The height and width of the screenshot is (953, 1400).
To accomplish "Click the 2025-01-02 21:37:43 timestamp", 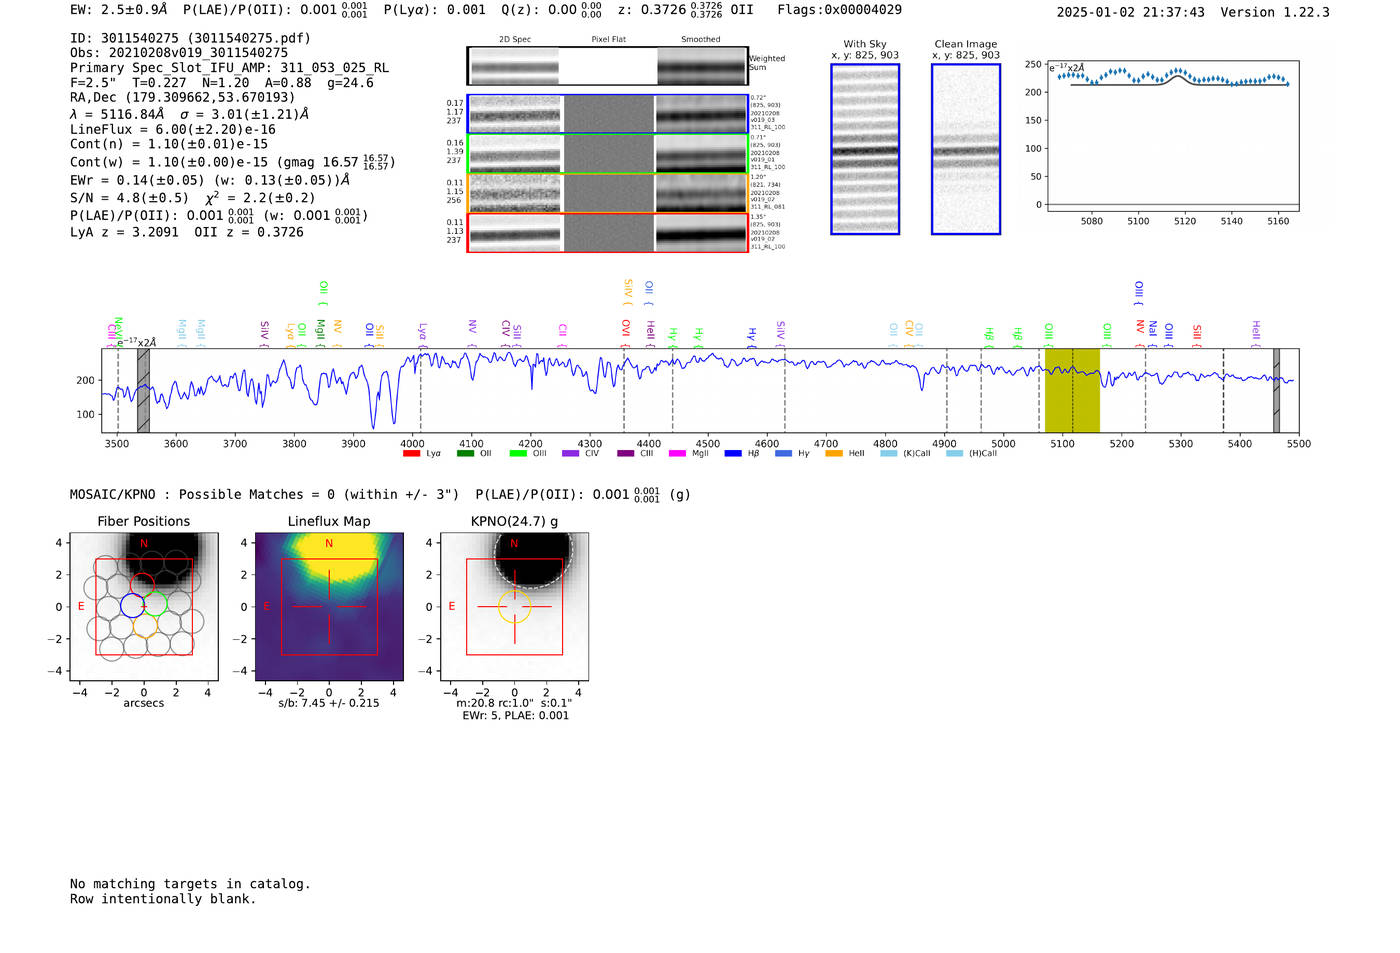I will click(1130, 12).
